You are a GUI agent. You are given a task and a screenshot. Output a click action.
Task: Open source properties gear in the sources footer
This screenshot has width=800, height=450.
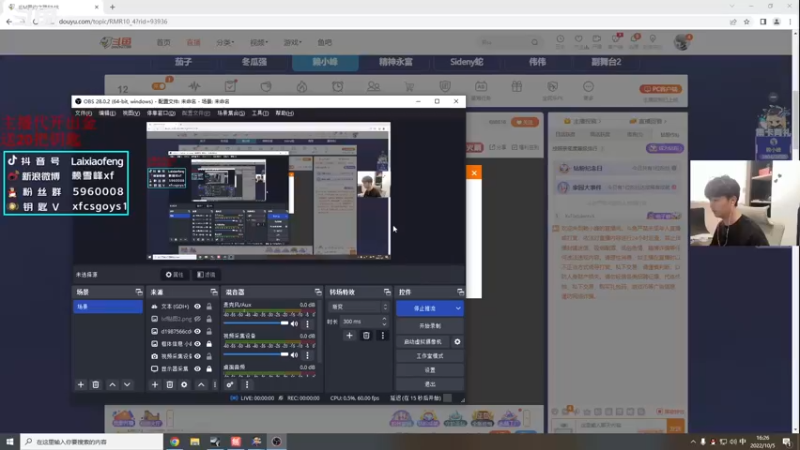click(184, 385)
